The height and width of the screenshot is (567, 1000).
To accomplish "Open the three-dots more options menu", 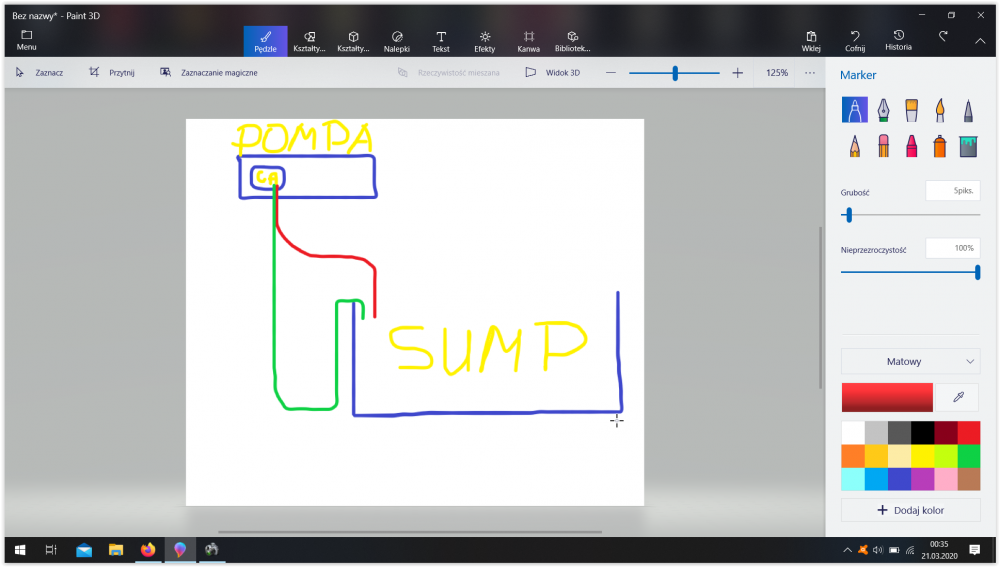I will pyautogui.click(x=810, y=73).
